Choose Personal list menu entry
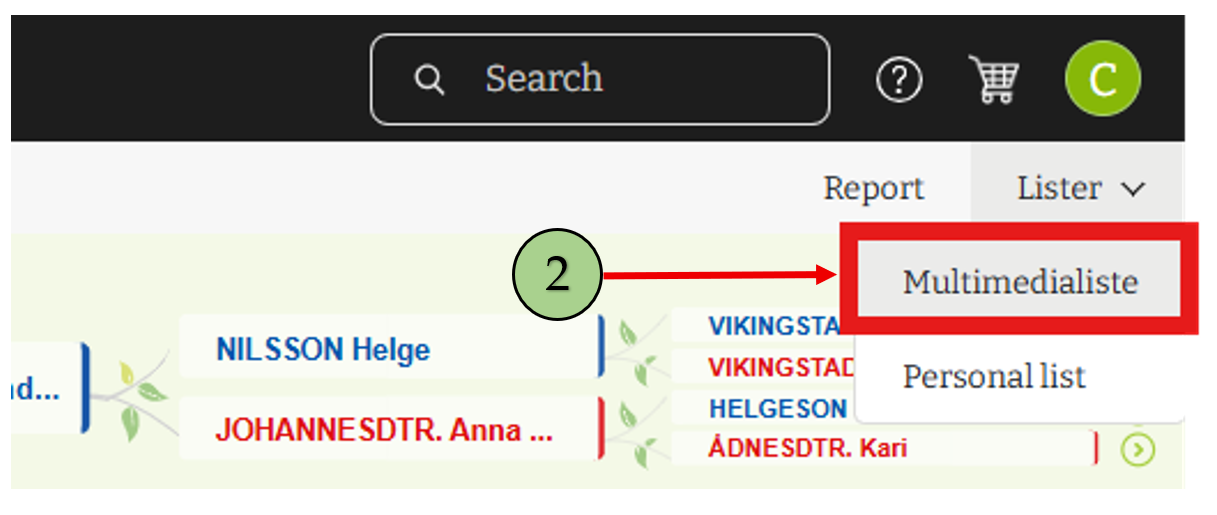1217x515 pixels. point(993,376)
